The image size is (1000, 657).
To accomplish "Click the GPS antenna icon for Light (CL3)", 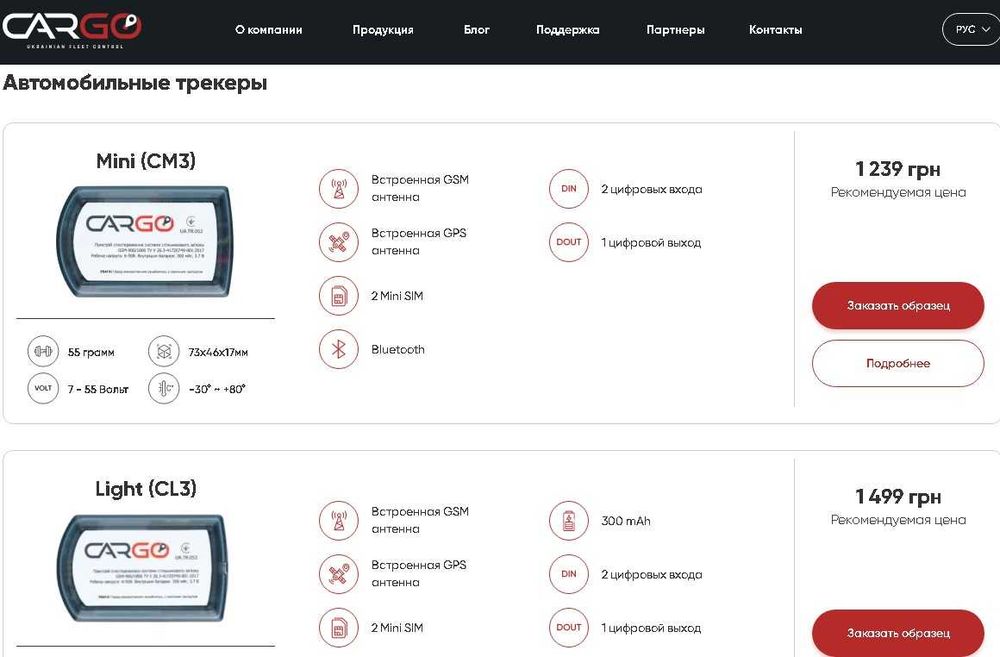I will point(339,574).
